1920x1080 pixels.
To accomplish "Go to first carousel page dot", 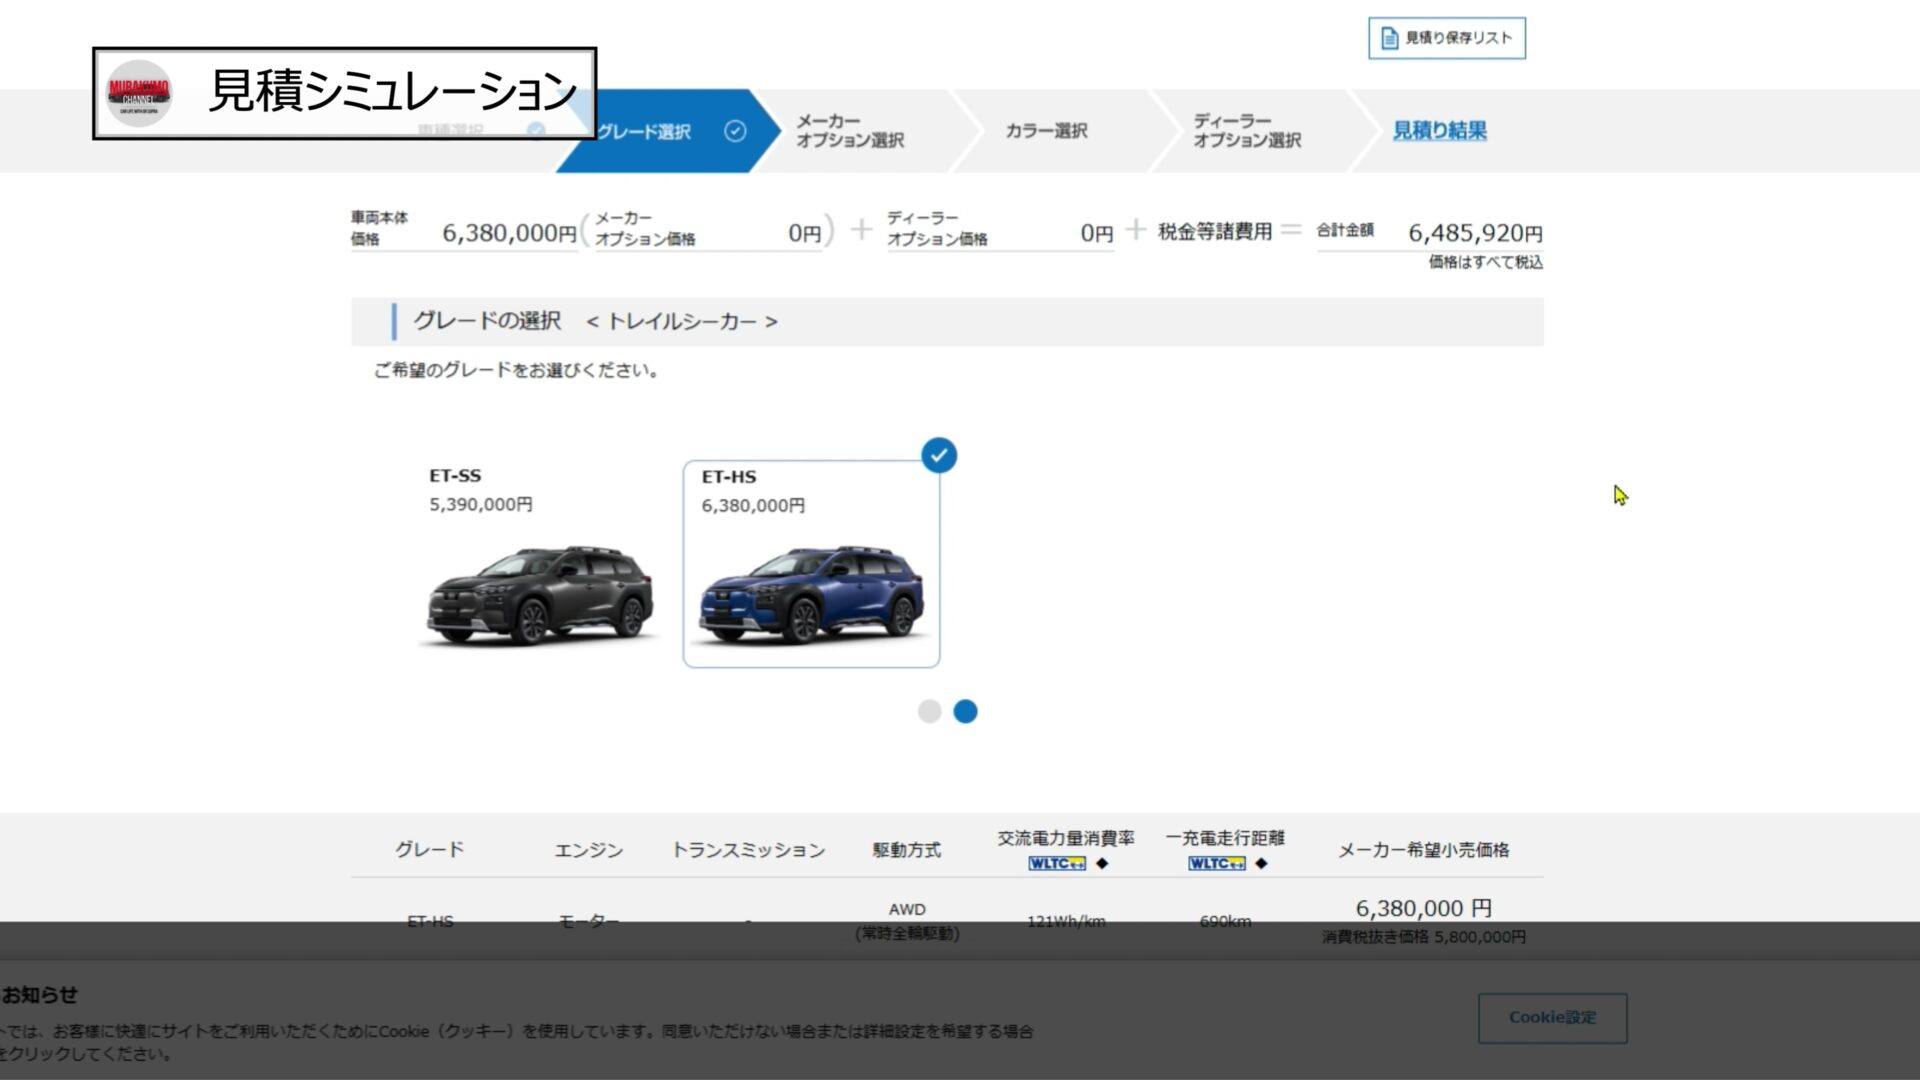I will (x=929, y=711).
